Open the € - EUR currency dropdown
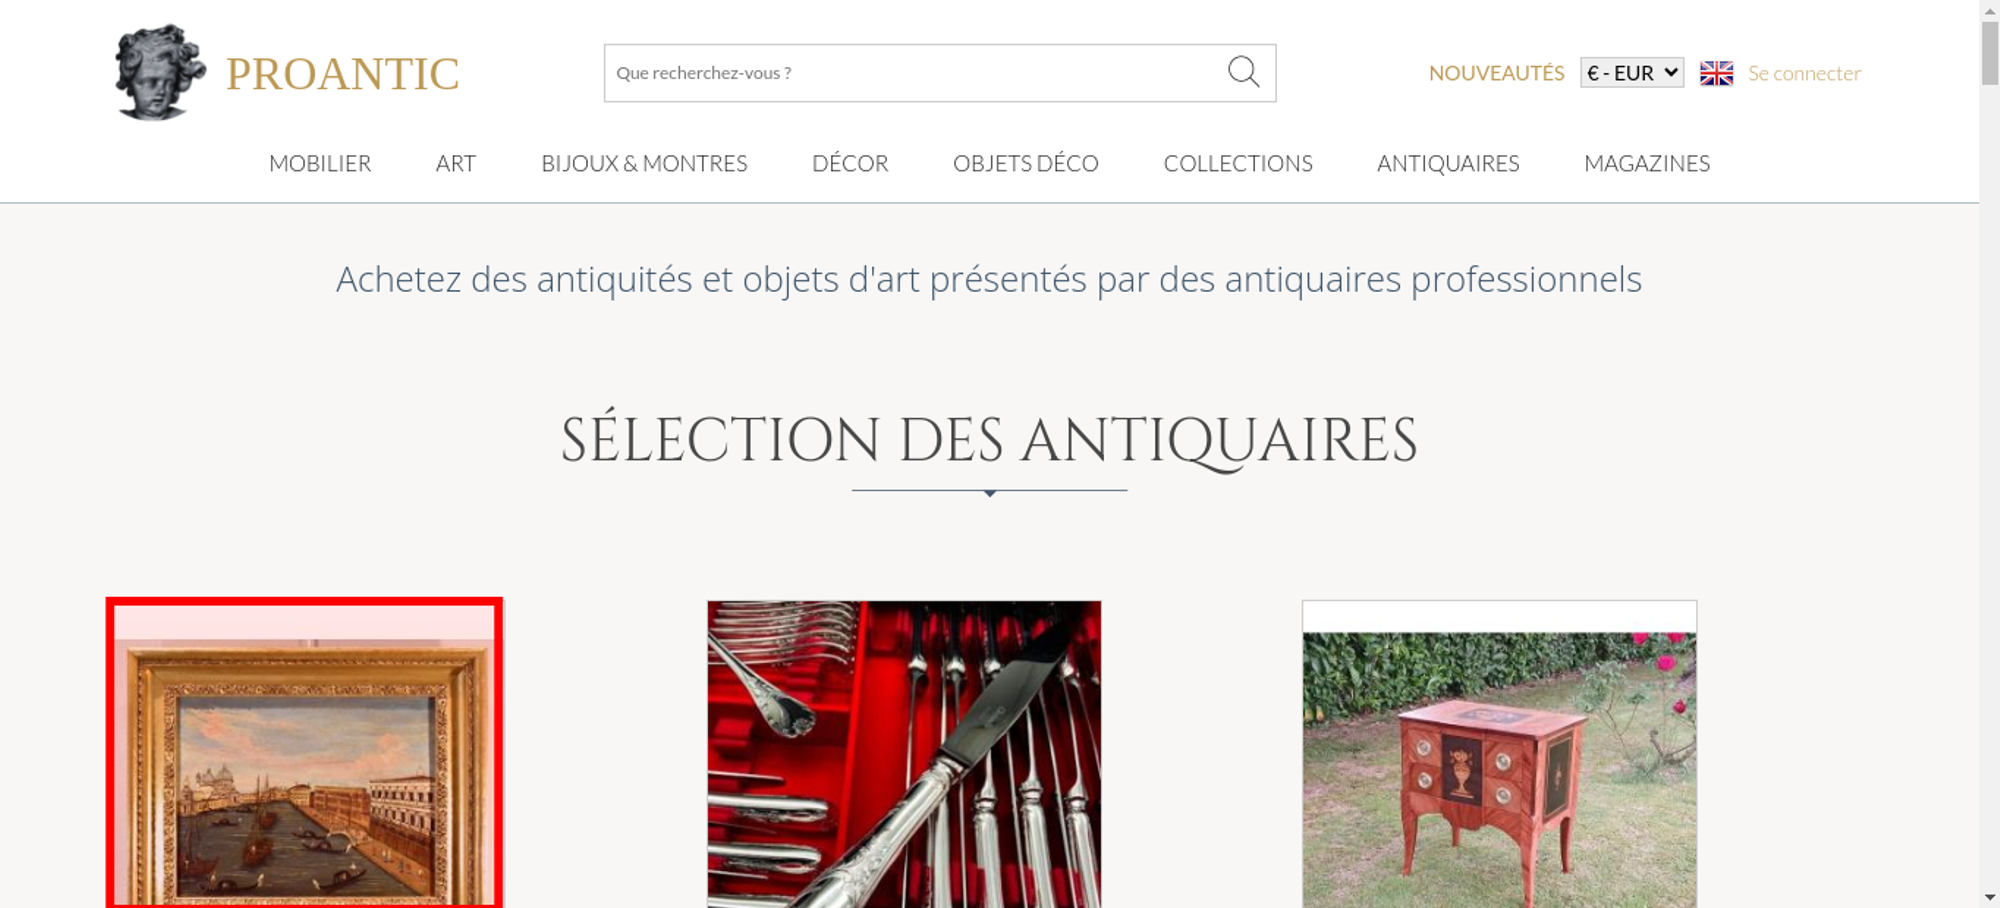The height and width of the screenshot is (908, 2000). (1632, 73)
